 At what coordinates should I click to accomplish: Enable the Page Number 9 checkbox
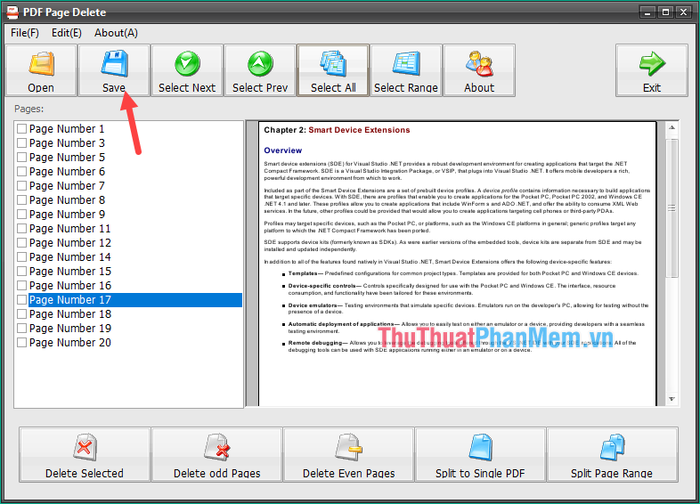(x=22, y=214)
